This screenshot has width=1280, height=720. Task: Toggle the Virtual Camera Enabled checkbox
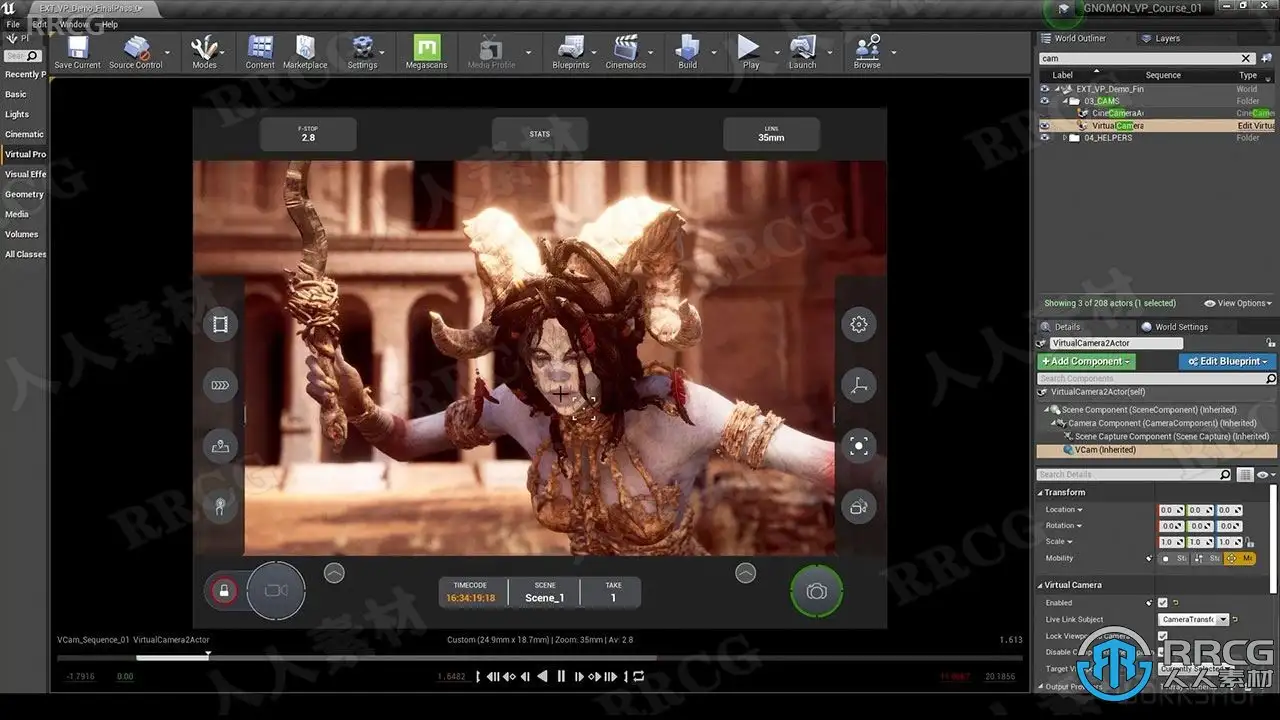click(1162, 603)
